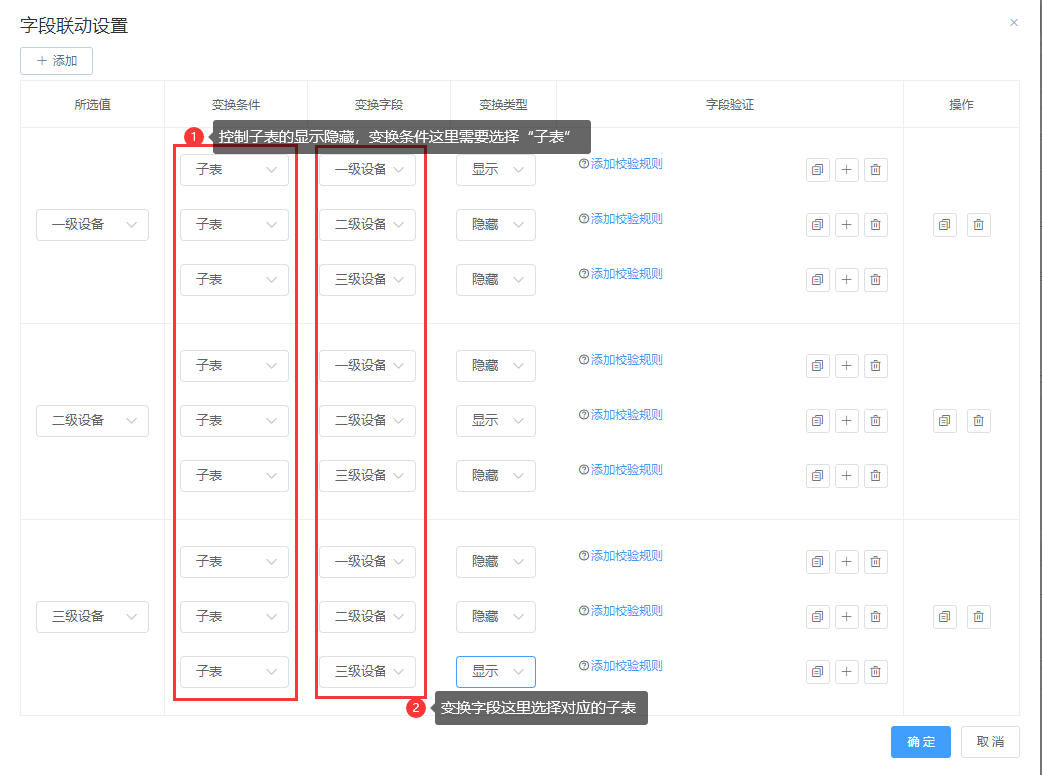
Task: Open the first 子表 dropdown under 变换条件
Action: point(234,170)
